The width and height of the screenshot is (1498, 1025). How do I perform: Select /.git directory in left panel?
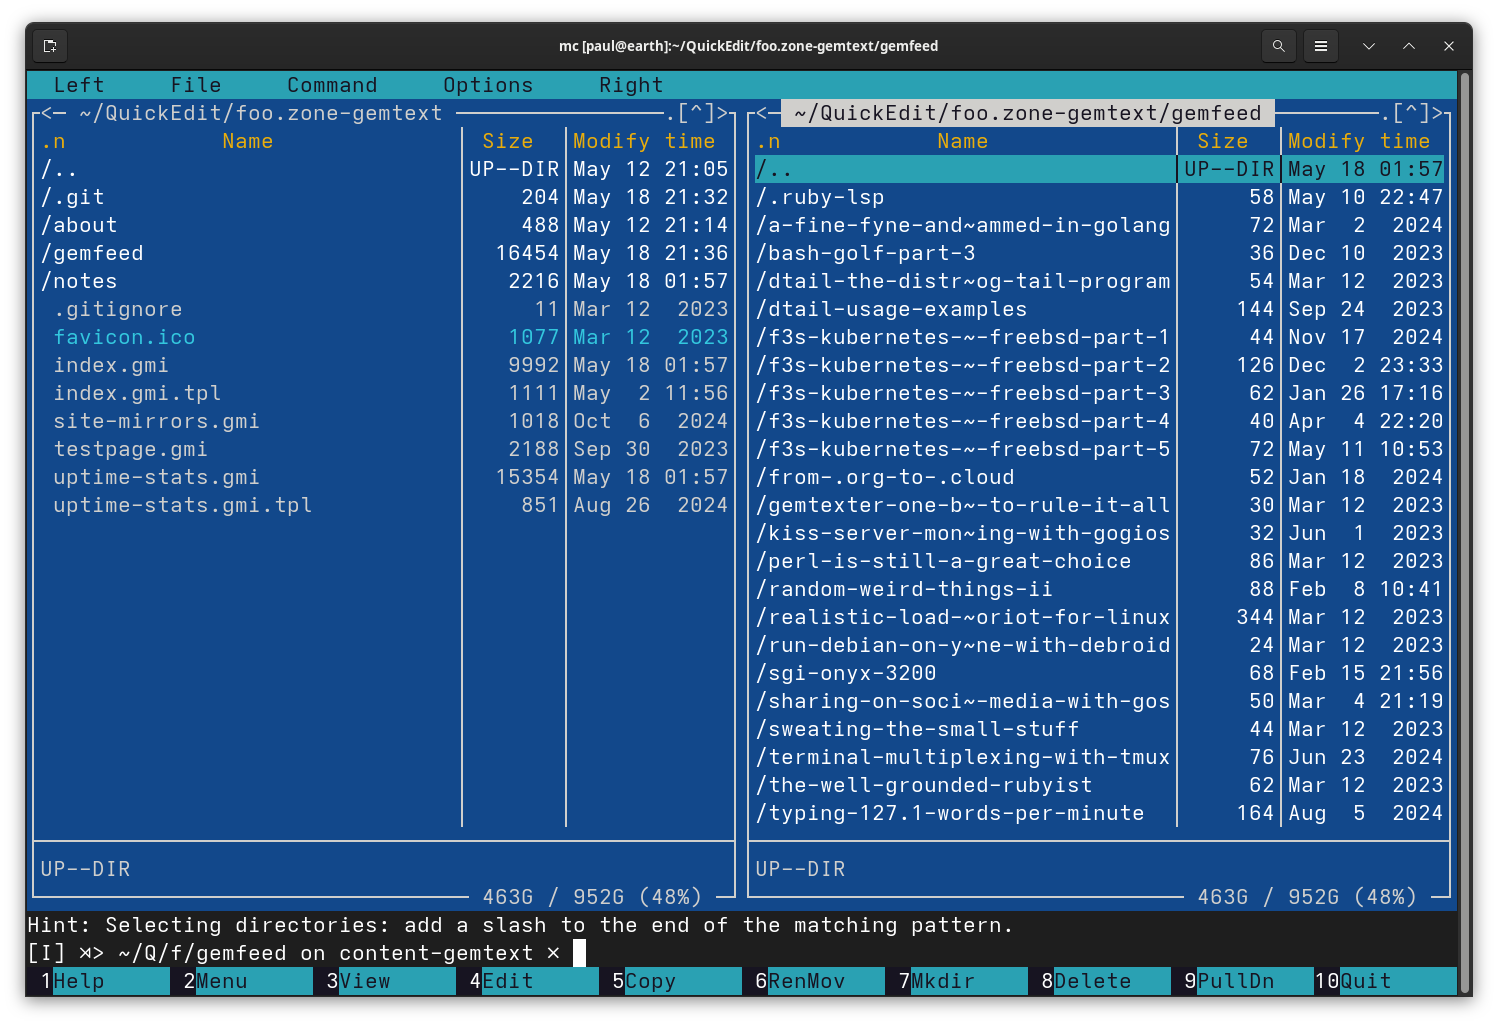(x=385, y=197)
